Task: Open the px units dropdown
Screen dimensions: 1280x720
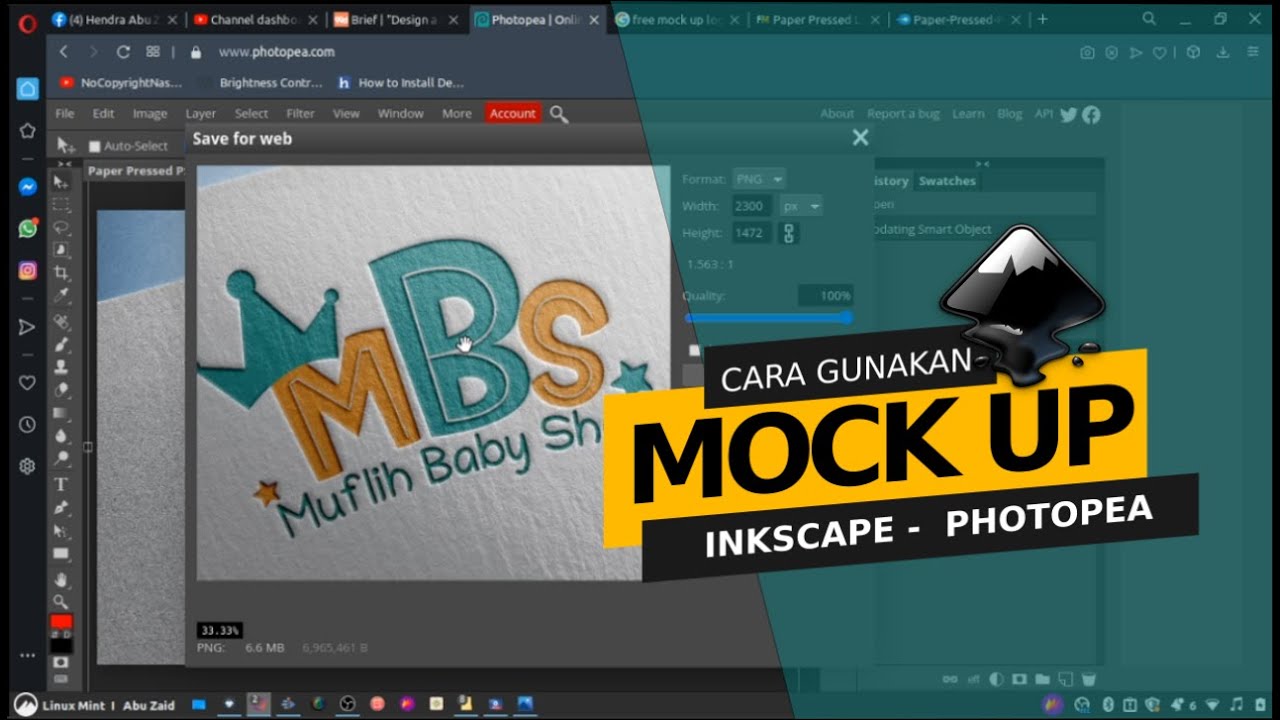Action: pyautogui.click(x=801, y=206)
